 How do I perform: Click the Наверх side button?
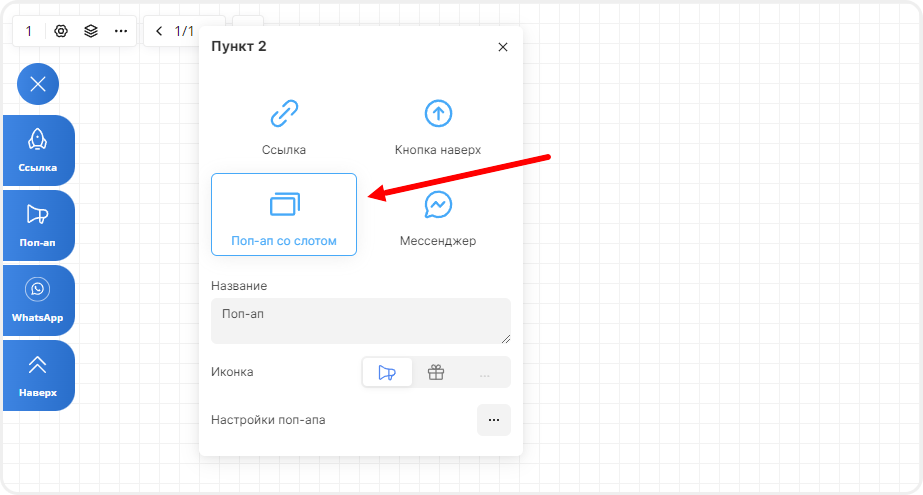39,375
